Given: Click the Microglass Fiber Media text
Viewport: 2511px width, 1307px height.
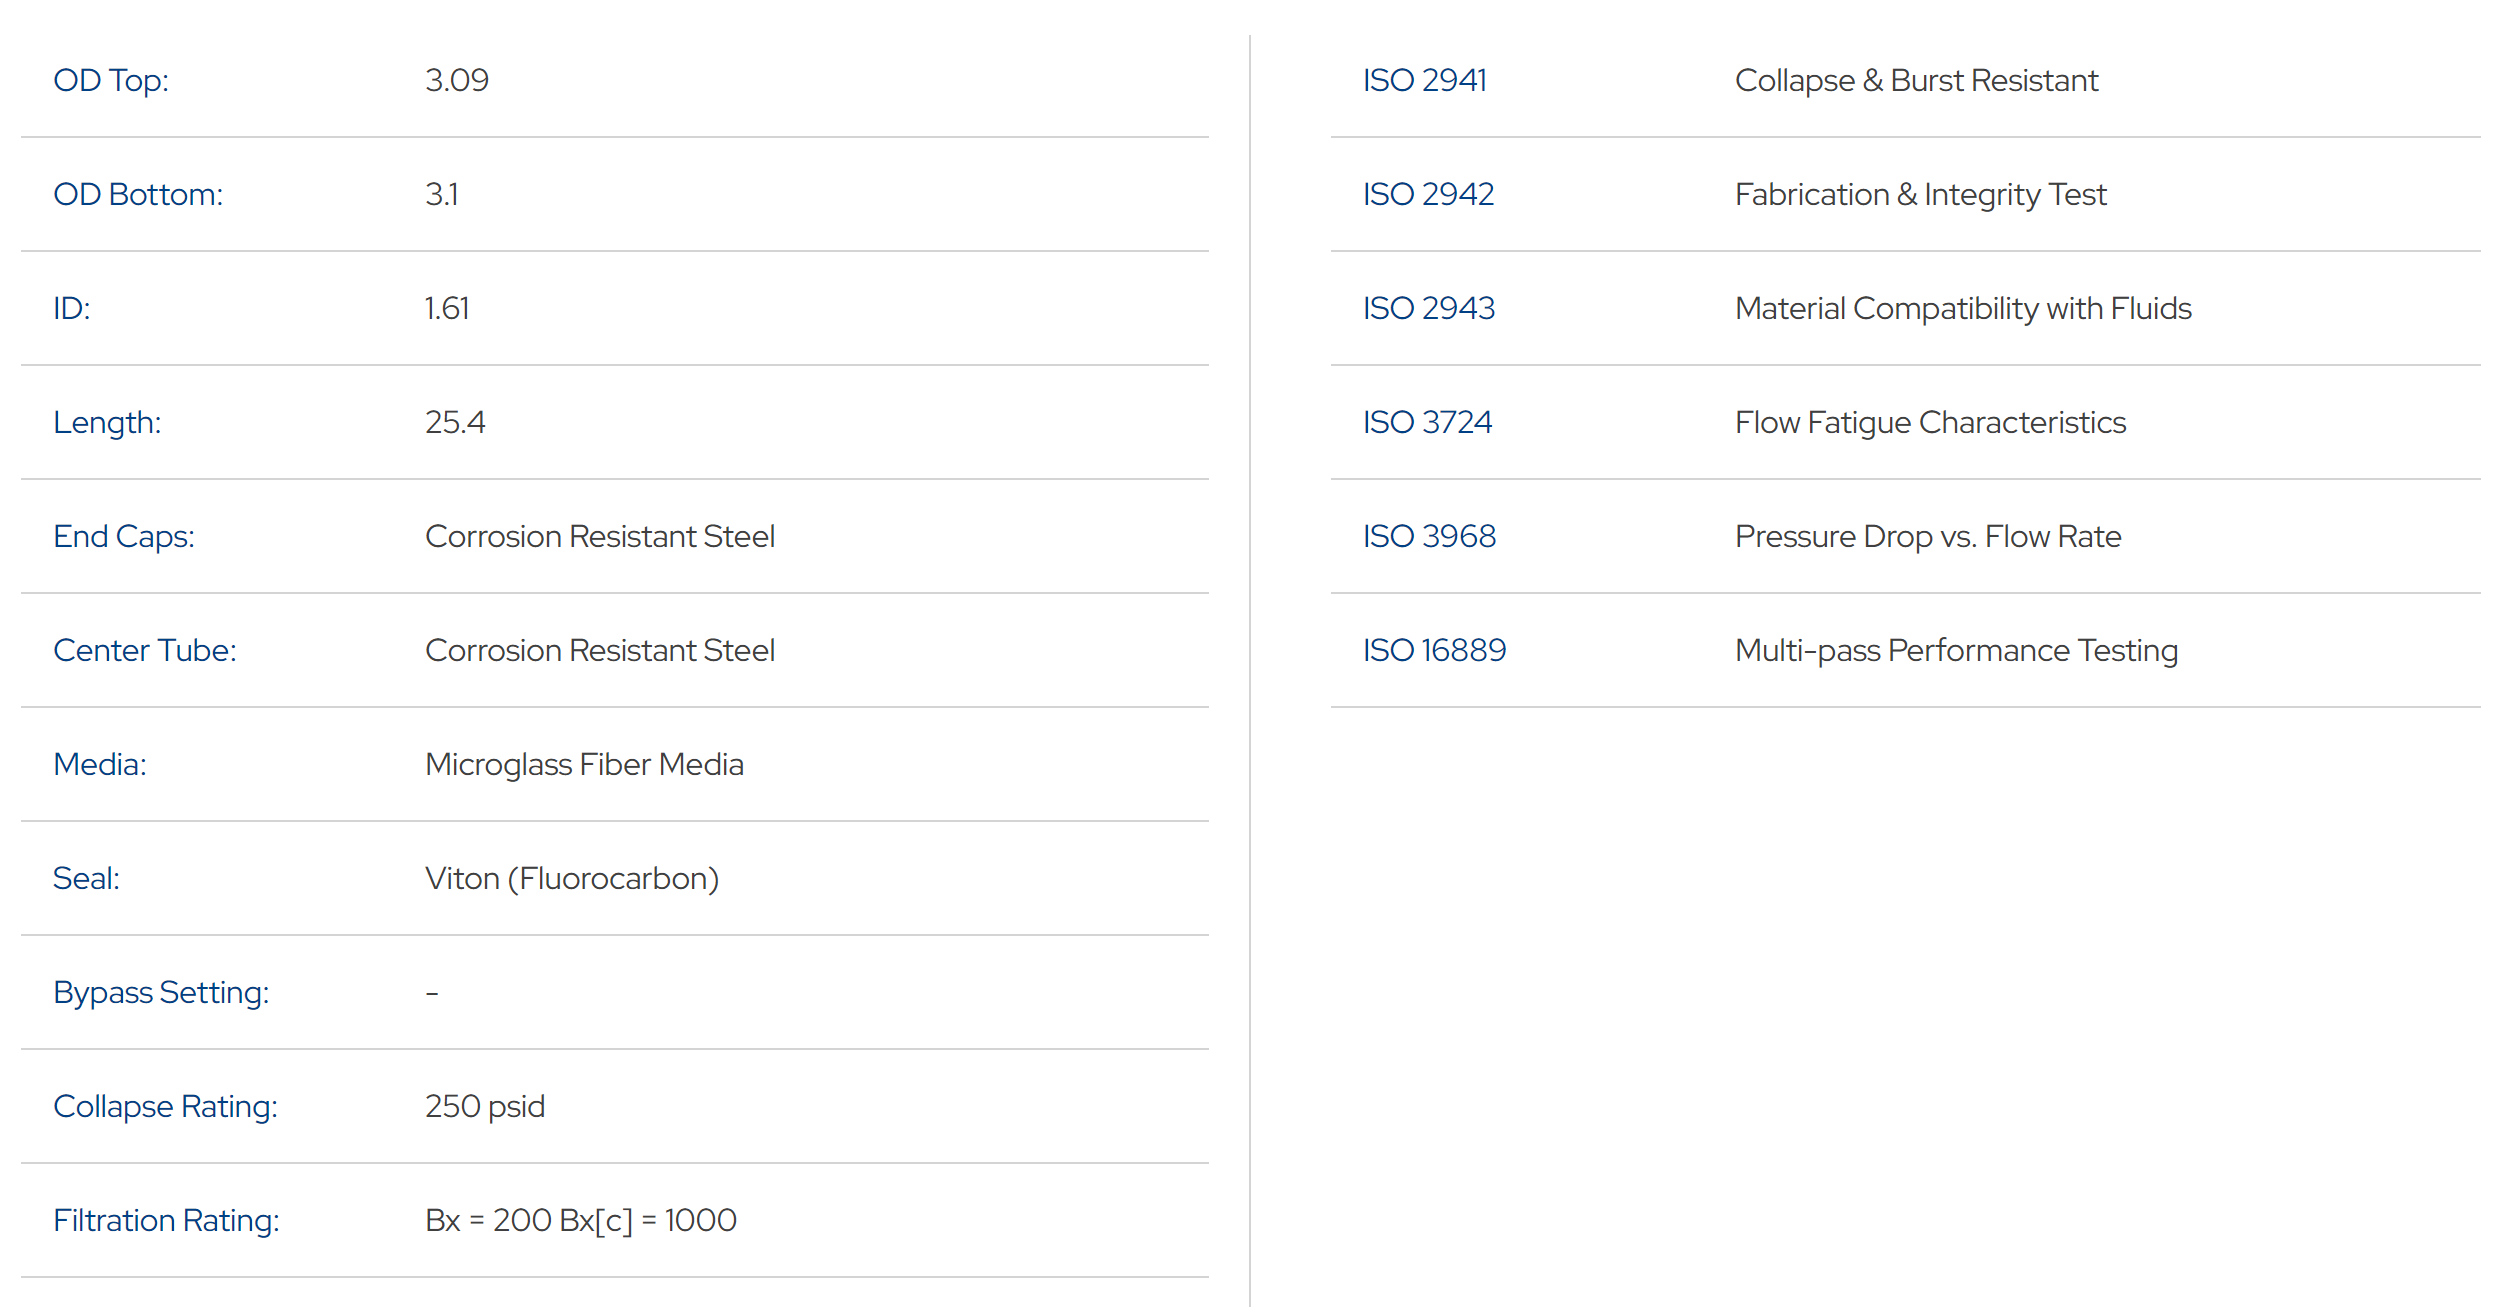Looking at the screenshot, I should [584, 764].
